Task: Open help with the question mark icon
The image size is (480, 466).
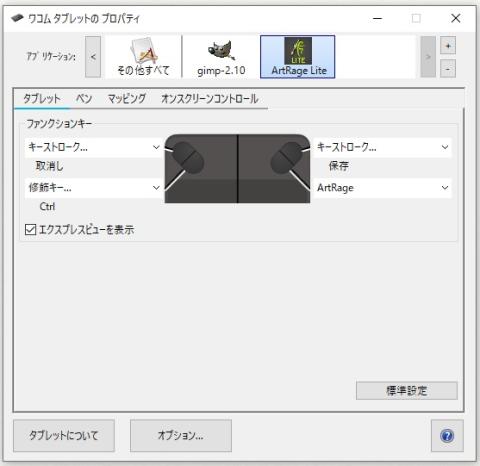Action: [447, 436]
